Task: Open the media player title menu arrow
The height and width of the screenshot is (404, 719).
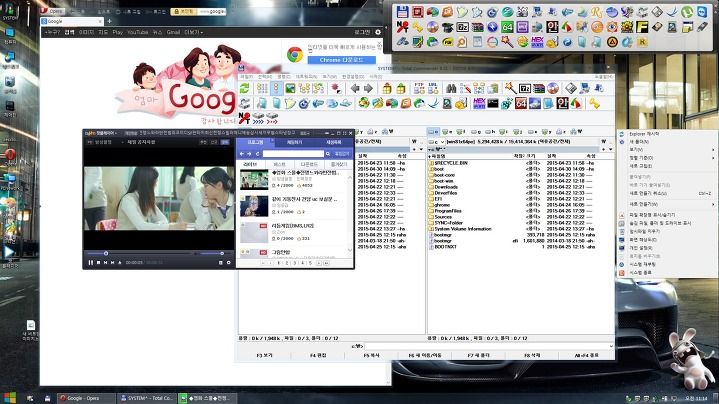Action: (116, 133)
